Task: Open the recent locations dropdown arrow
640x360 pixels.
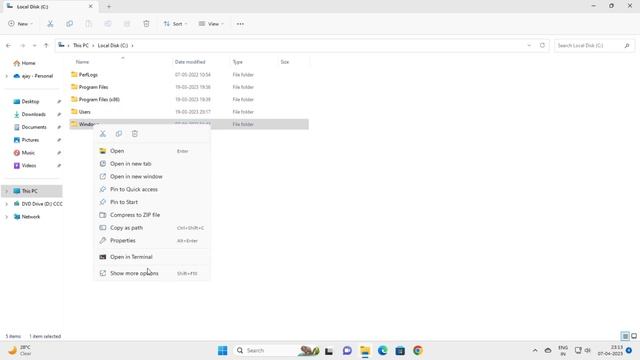Action: click(x=35, y=45)
